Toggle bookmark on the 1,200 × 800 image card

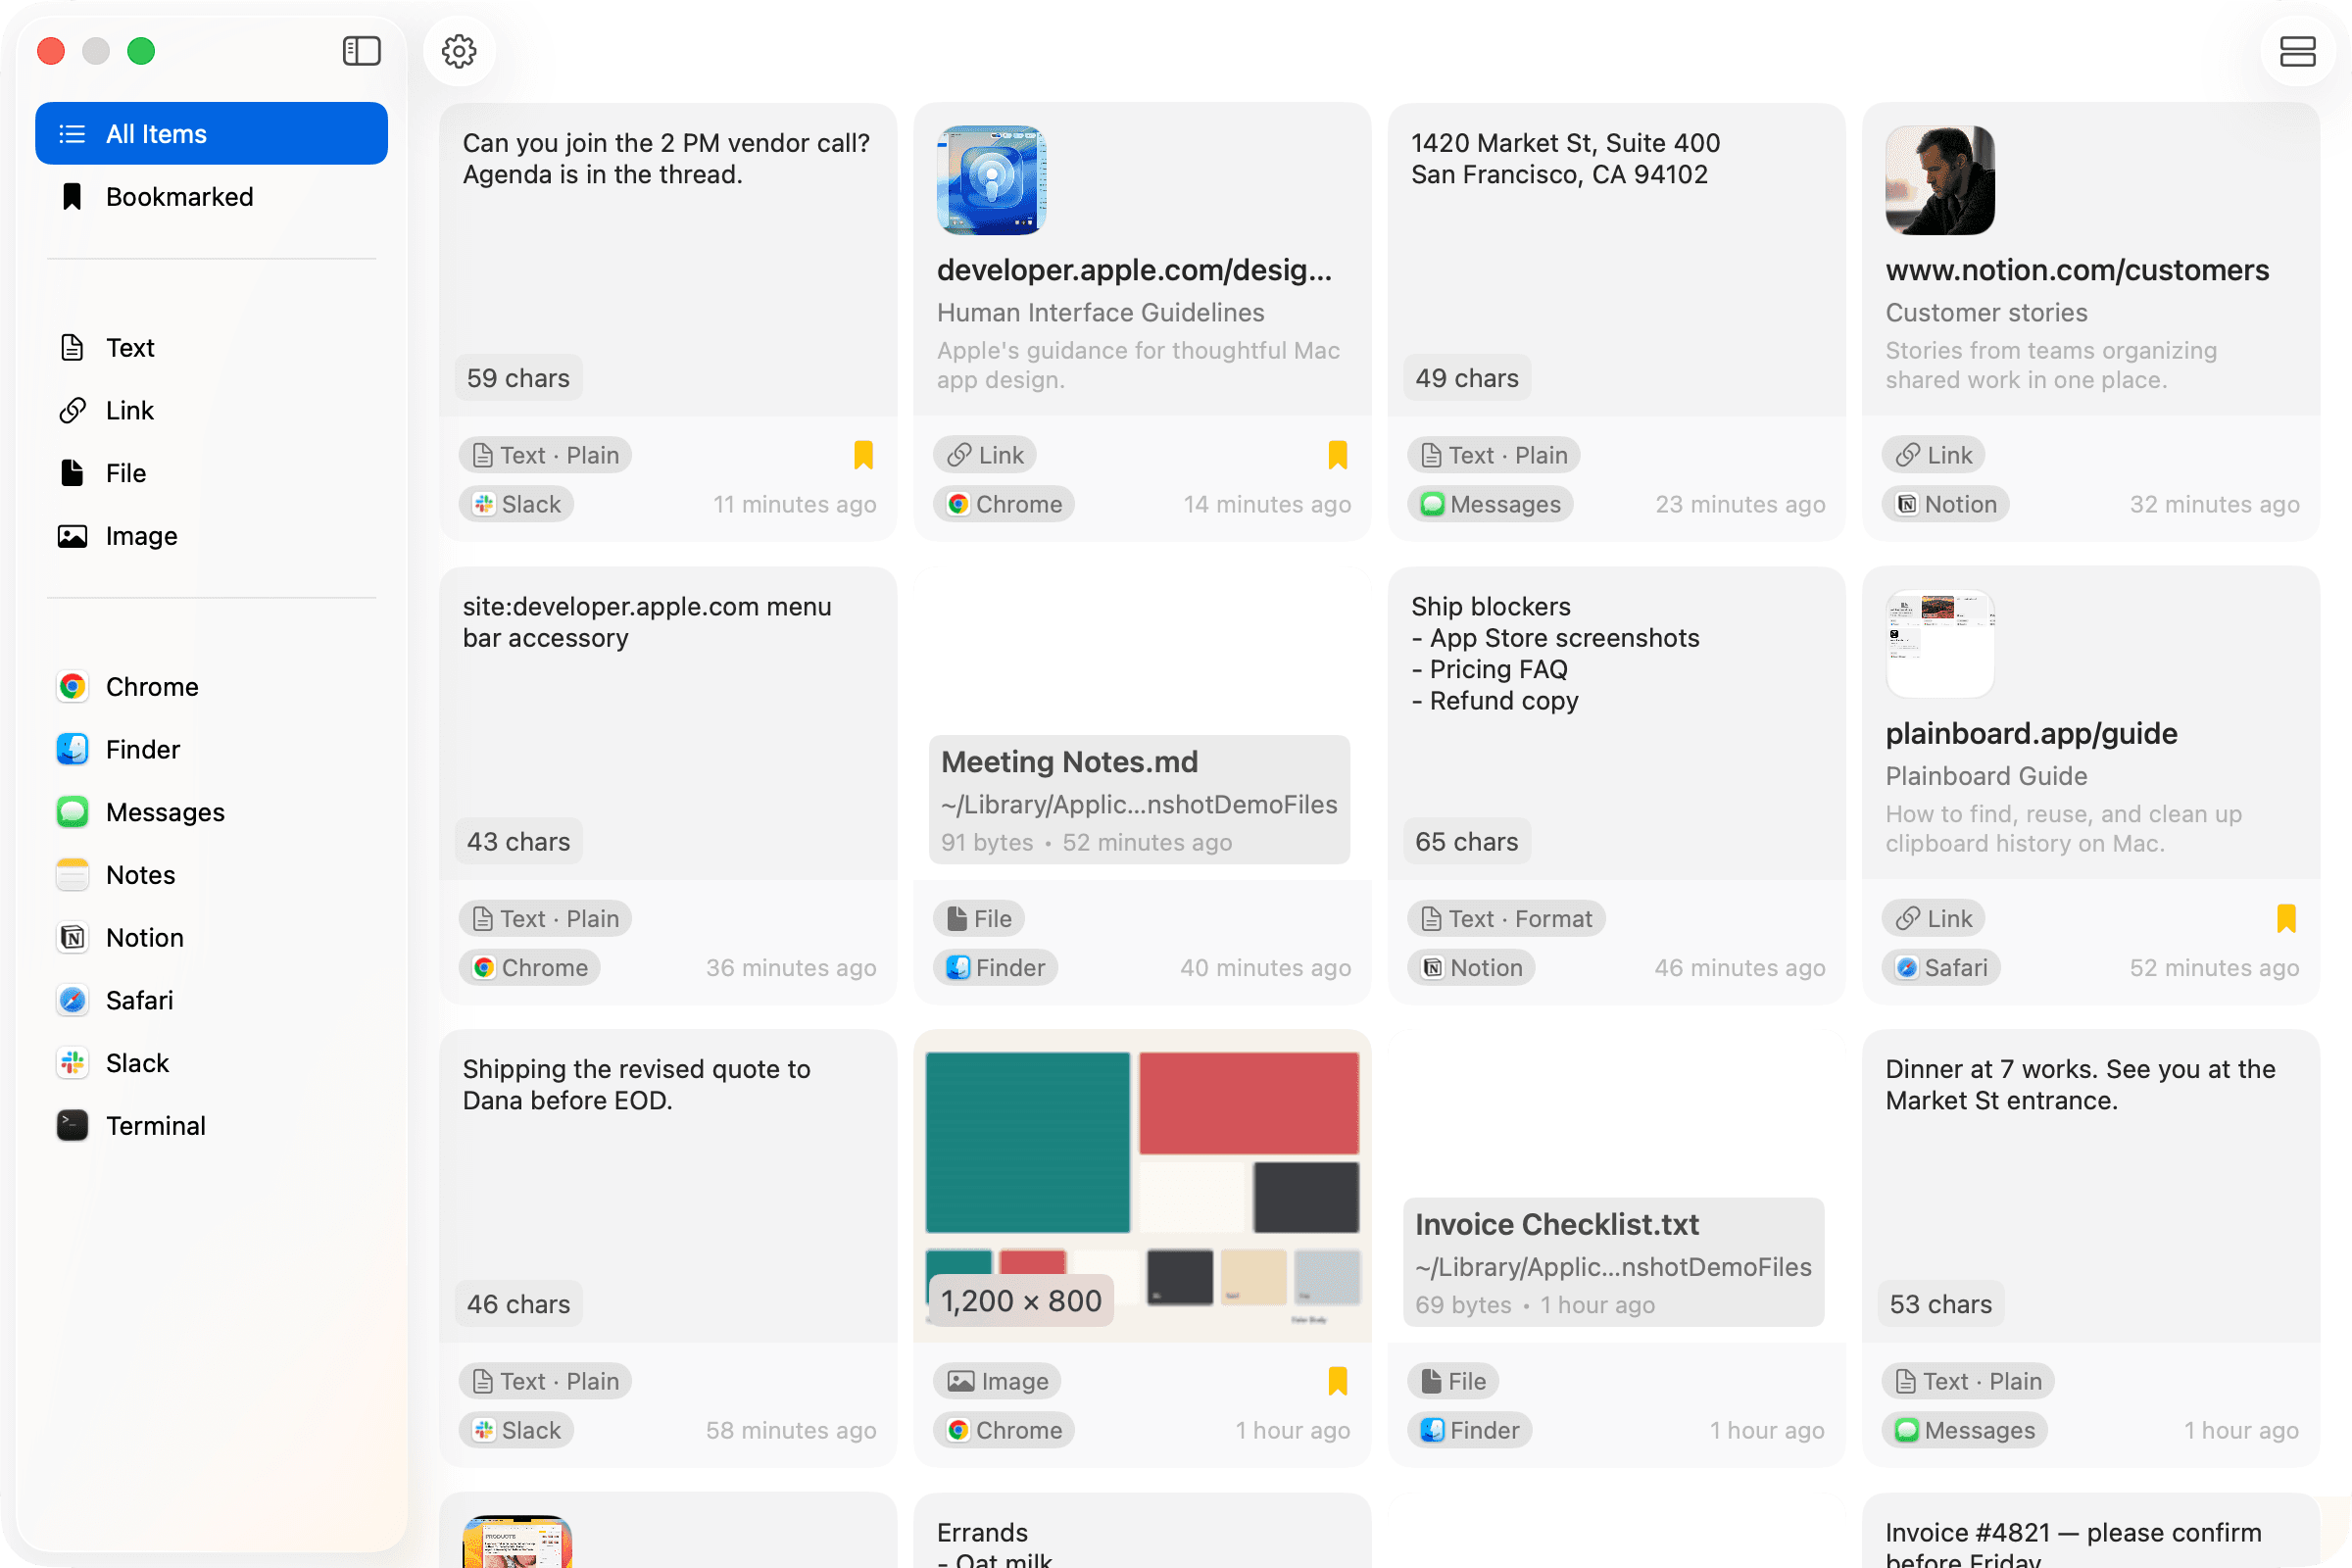(x=1337, y=1381)
